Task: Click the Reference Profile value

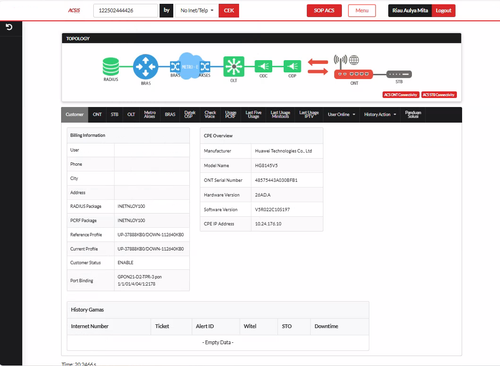Action: 151,235
